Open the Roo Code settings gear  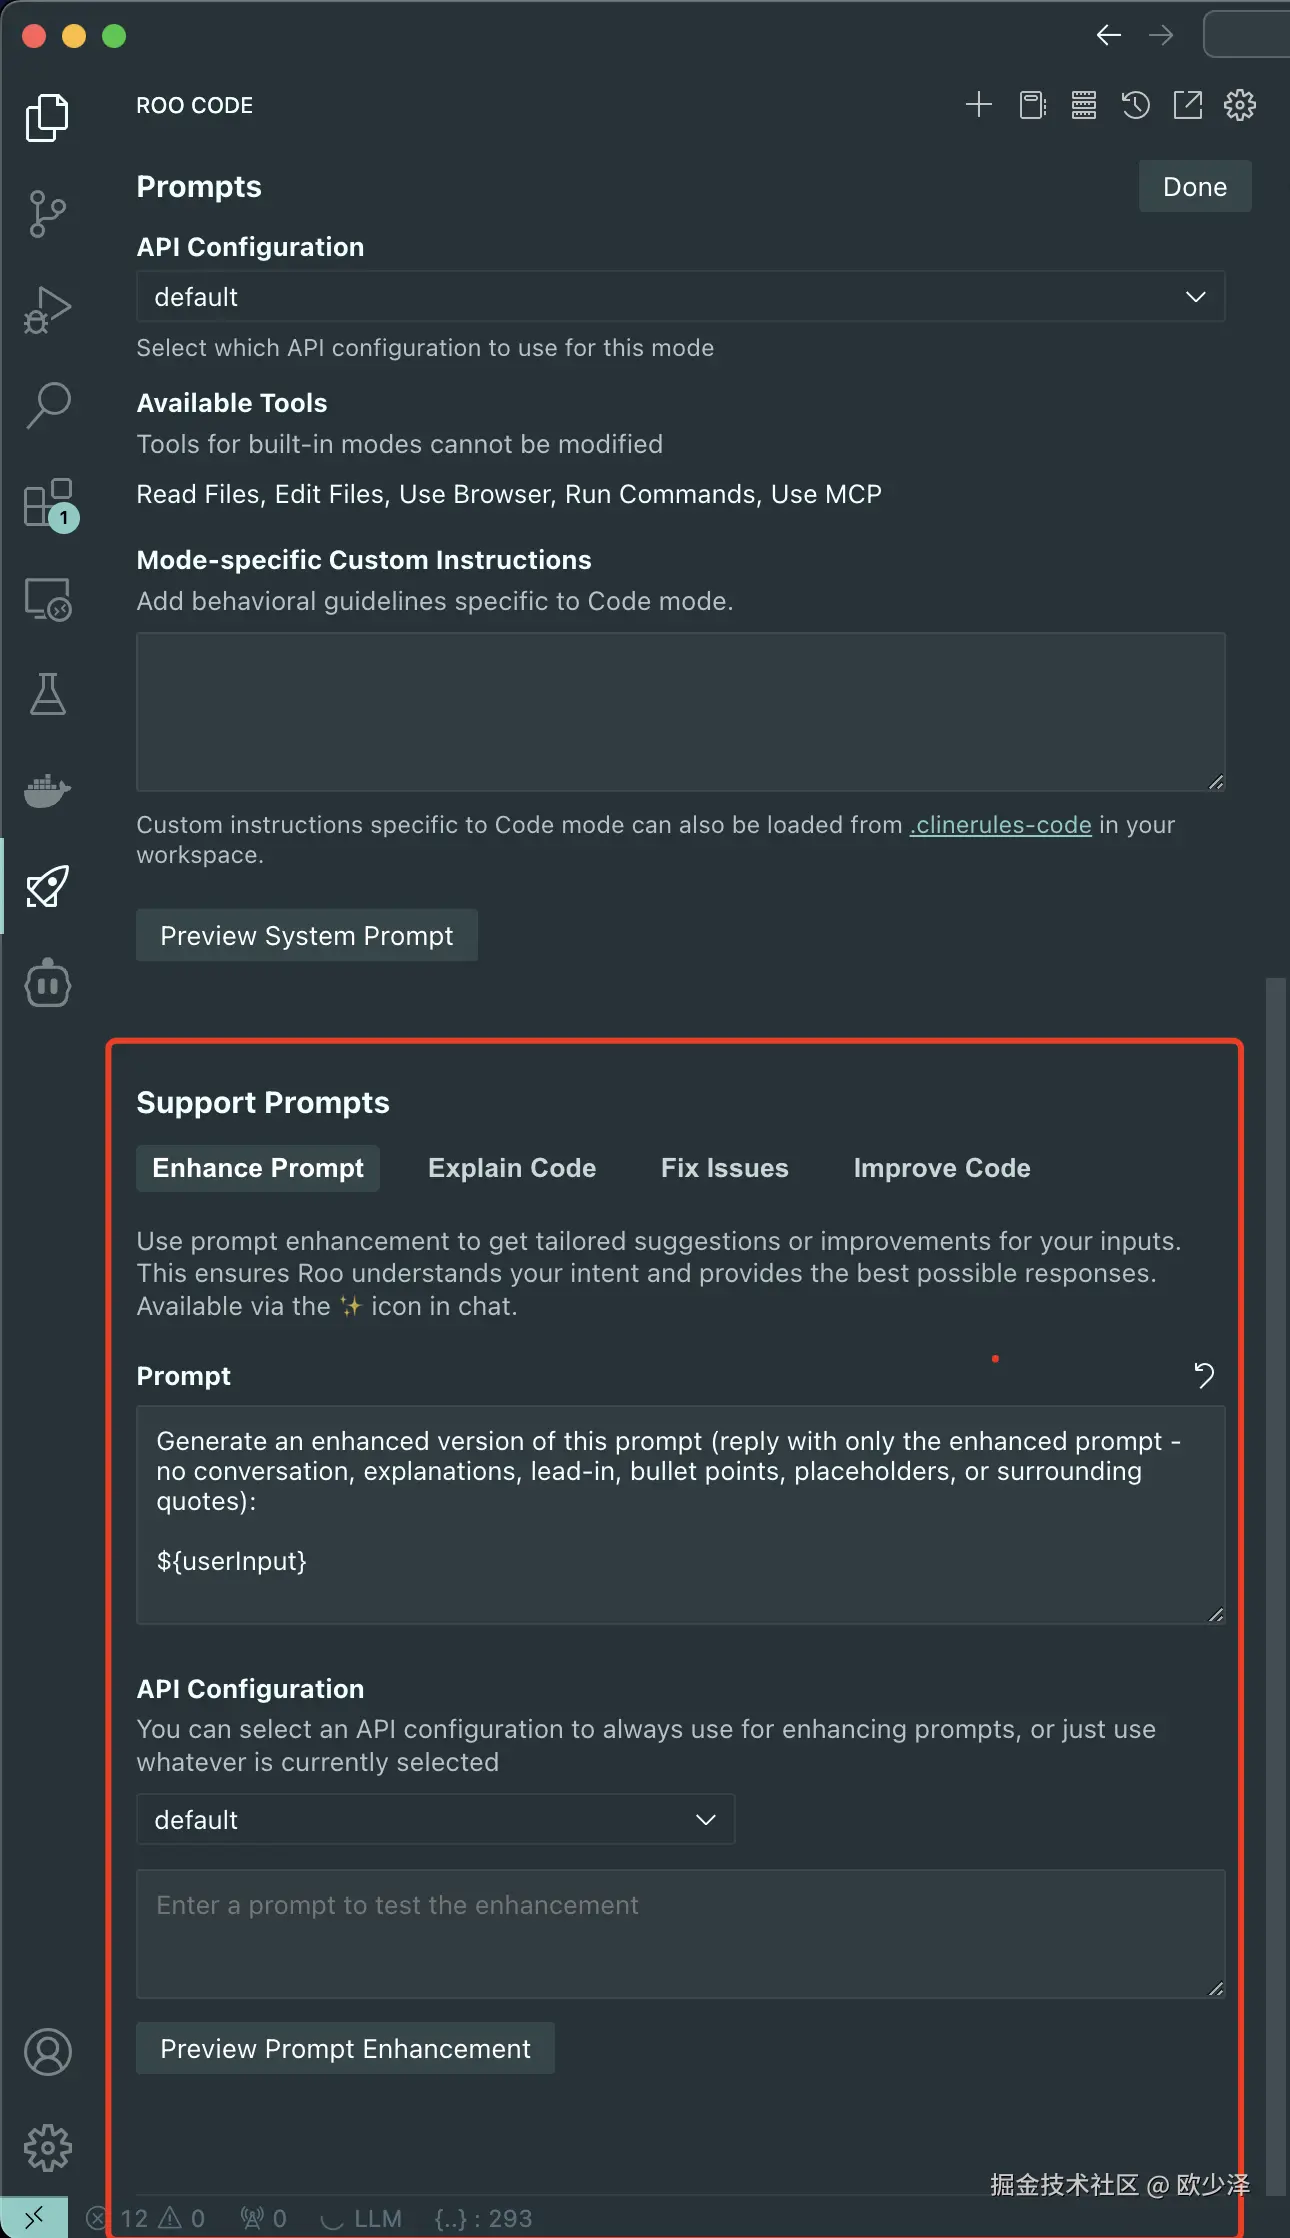coord(1240,105)
